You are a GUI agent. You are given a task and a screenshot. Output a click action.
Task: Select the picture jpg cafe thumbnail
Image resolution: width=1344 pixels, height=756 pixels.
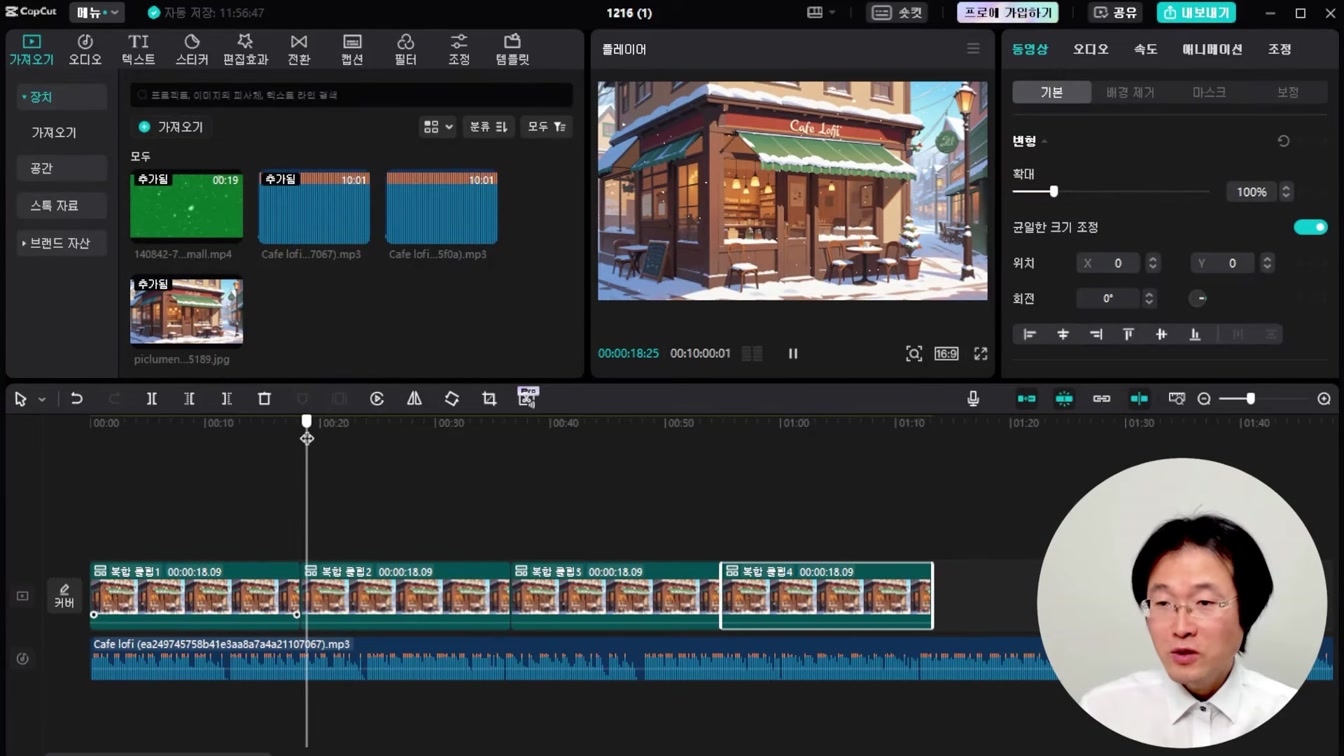[x=186, y=311]
